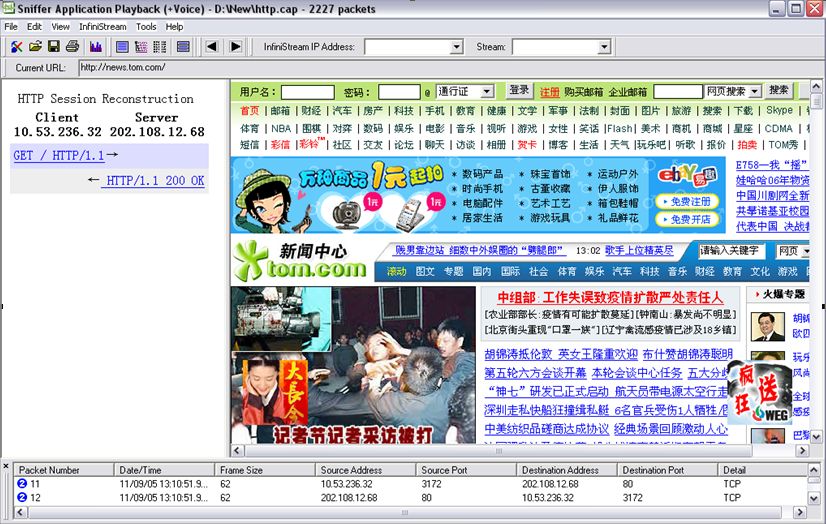The height and width of the screenshot is (524, 826).
Task: Print using the printer toolbar icon
Action: 73,47
